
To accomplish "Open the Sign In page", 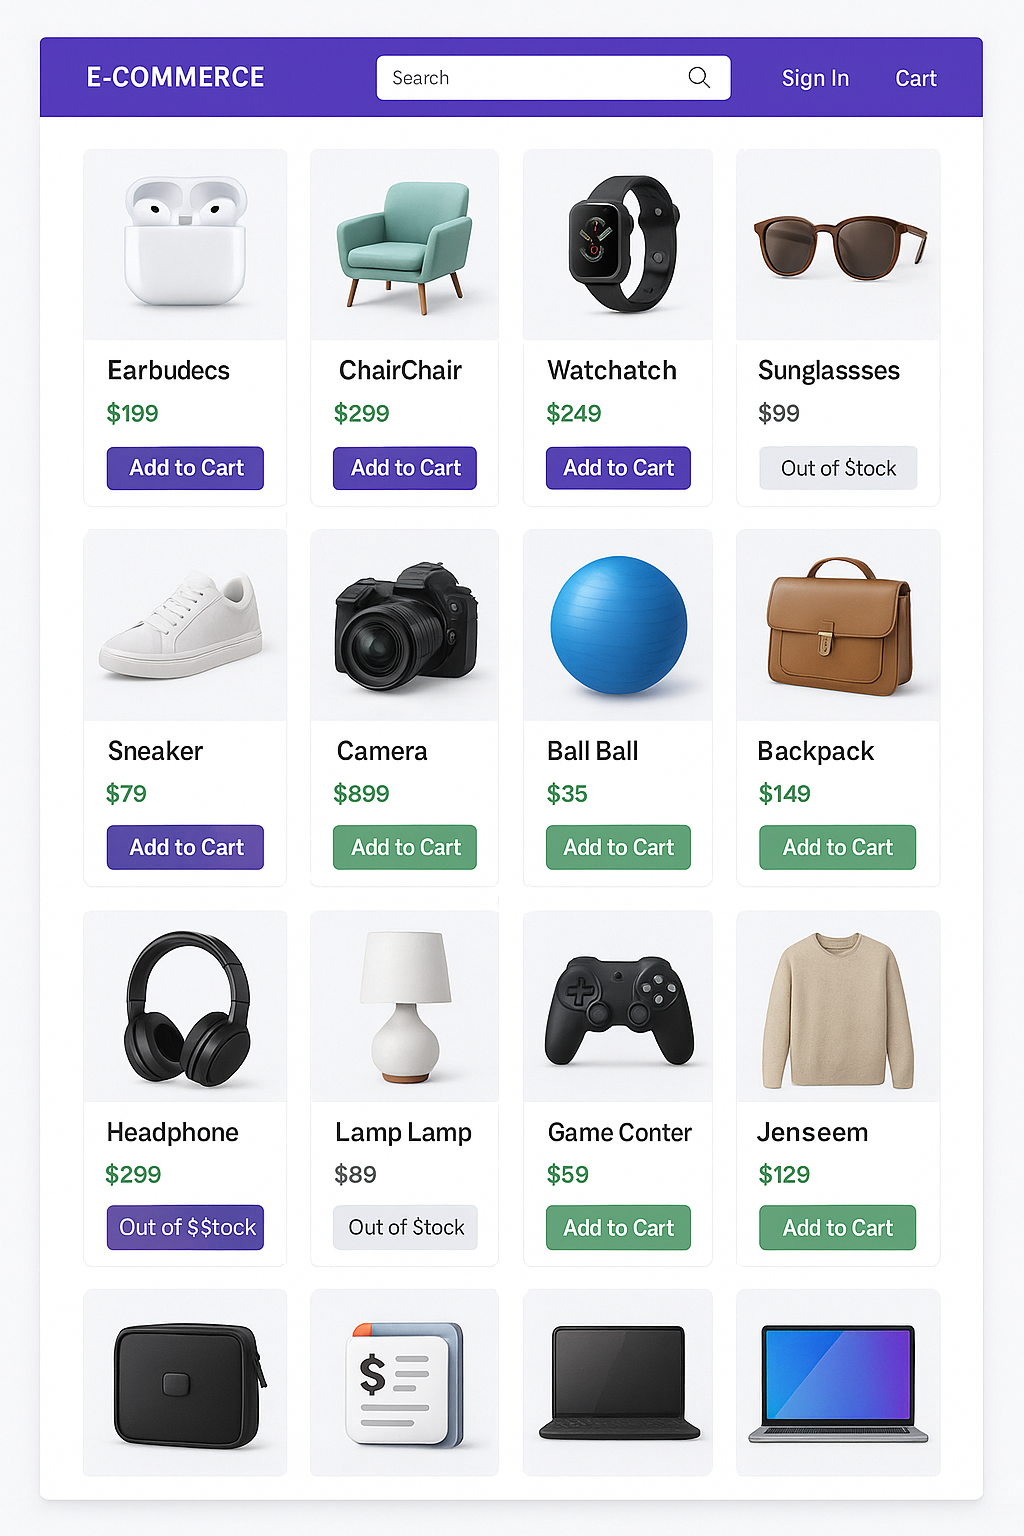I will point(815,78).
